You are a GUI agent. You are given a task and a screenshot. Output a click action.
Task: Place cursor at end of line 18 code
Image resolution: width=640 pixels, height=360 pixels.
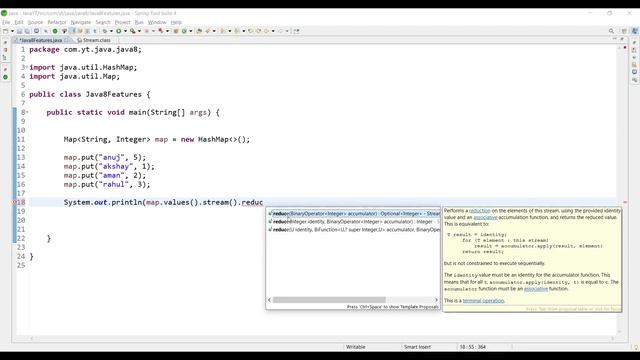click(x=263, y=202)
